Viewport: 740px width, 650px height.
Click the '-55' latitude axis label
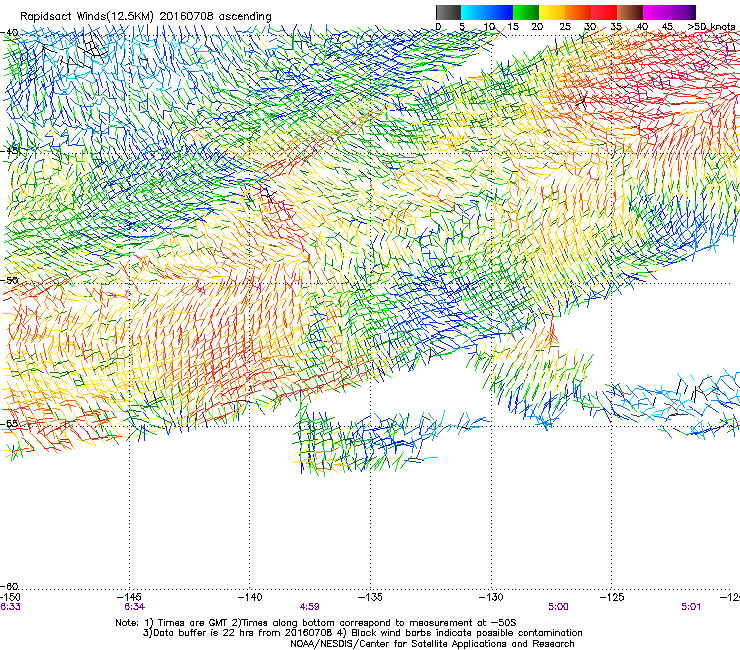[x=9, y=423]
